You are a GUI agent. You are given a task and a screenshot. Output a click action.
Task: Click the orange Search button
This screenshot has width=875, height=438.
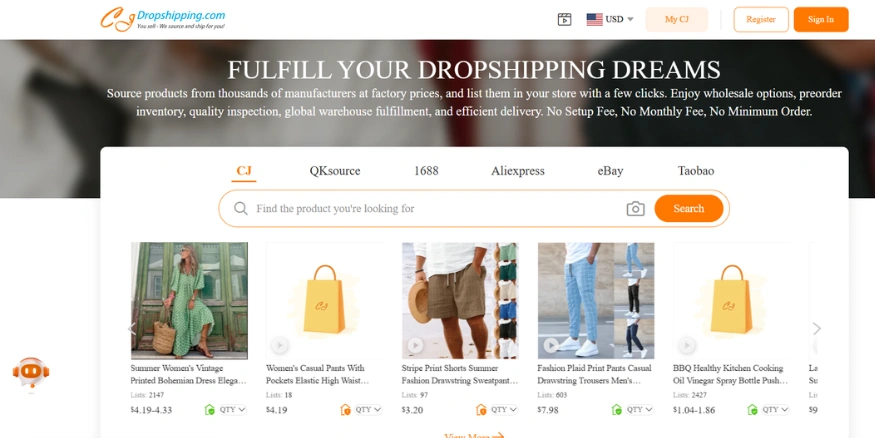tap(689, 209)
